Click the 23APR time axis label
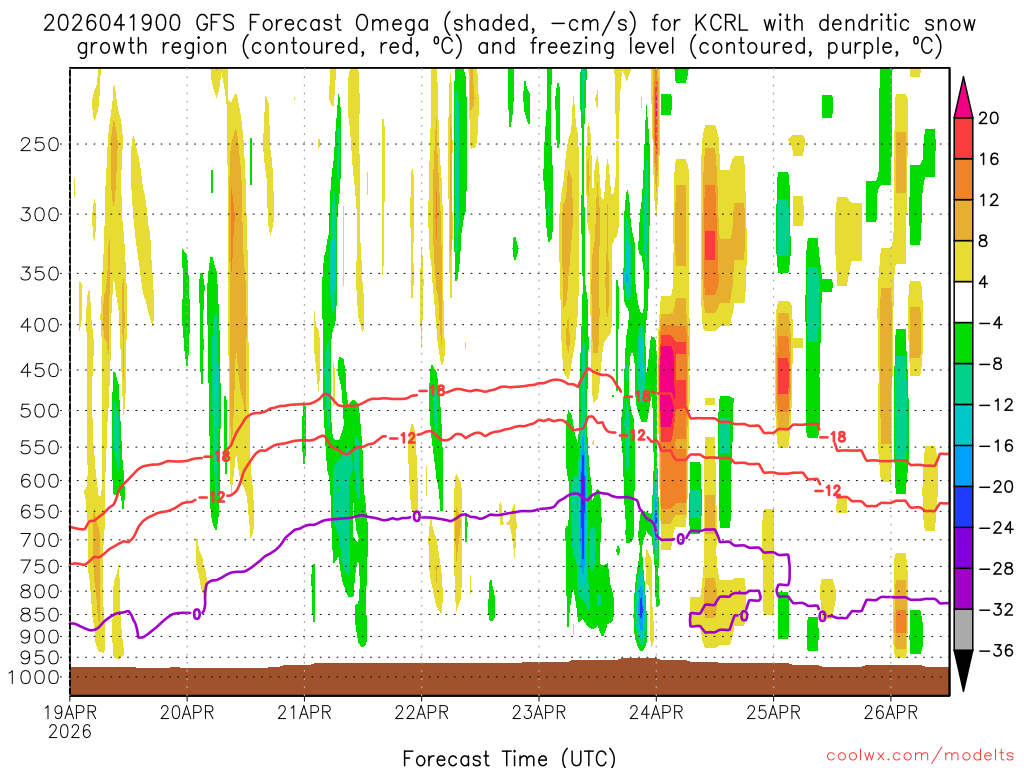Viewport: 1024px width, 768px height. 539,712
